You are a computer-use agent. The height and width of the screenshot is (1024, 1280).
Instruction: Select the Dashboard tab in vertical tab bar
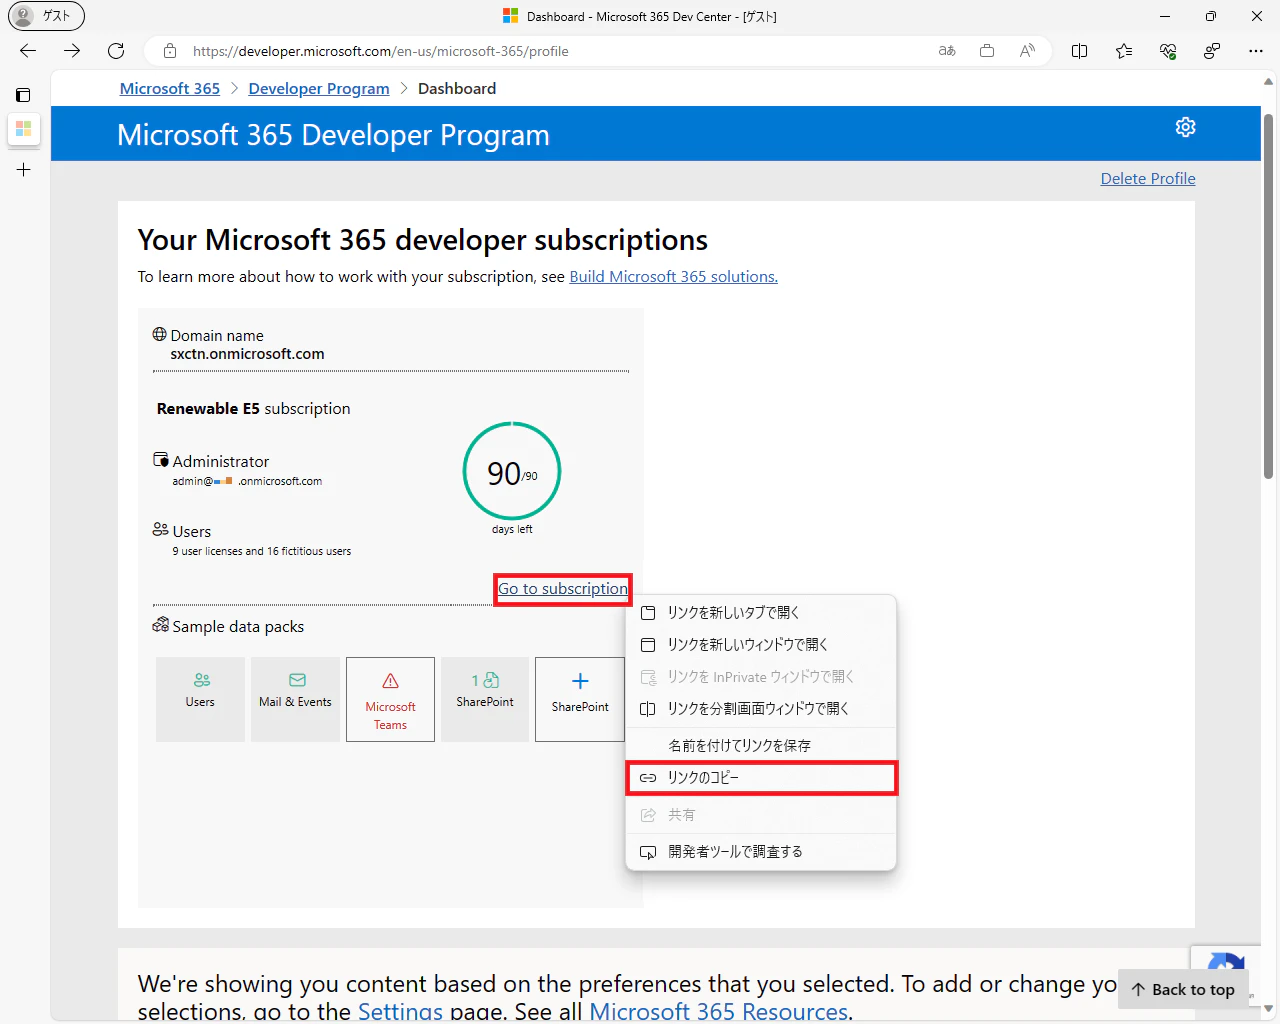pyautogui.click(x=24, y=129)
